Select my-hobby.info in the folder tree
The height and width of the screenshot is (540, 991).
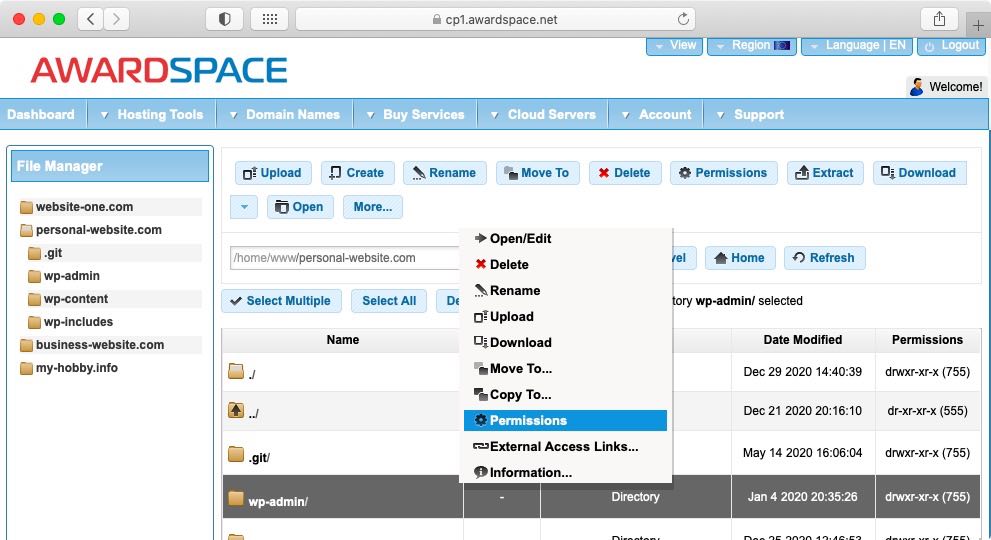click(x=76, y=367)
